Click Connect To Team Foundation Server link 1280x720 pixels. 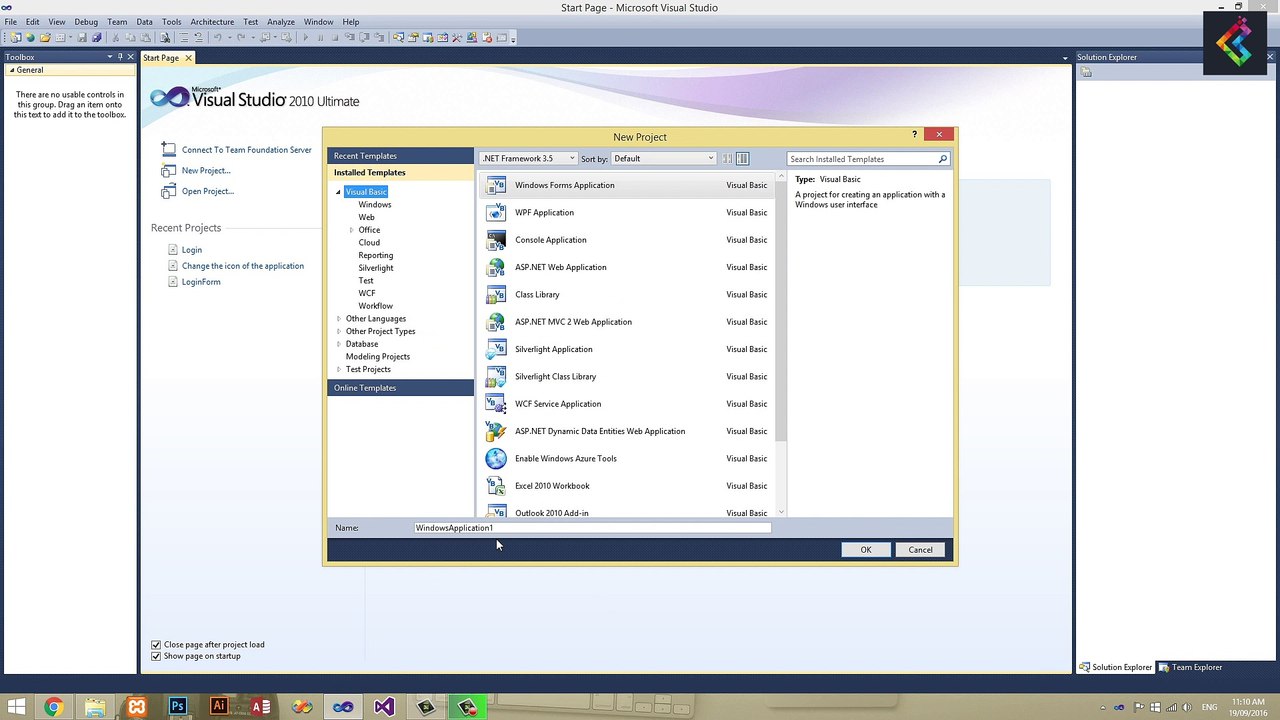click(246, 150)
